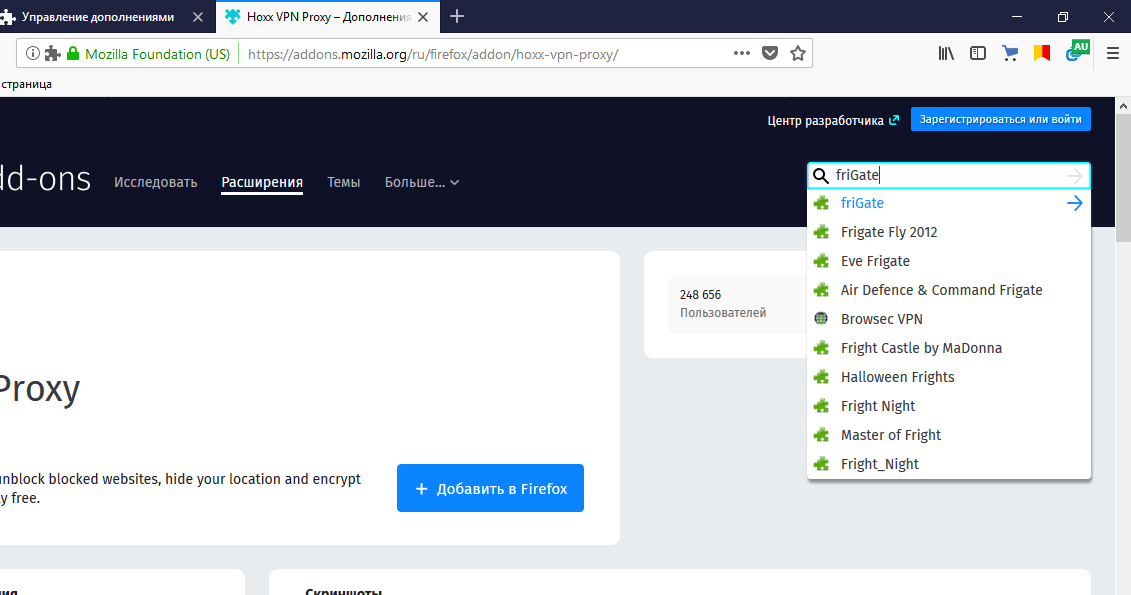Click the extension puzzle icon in address bar
Screen dimensions: 1131x595
(52, 53)
